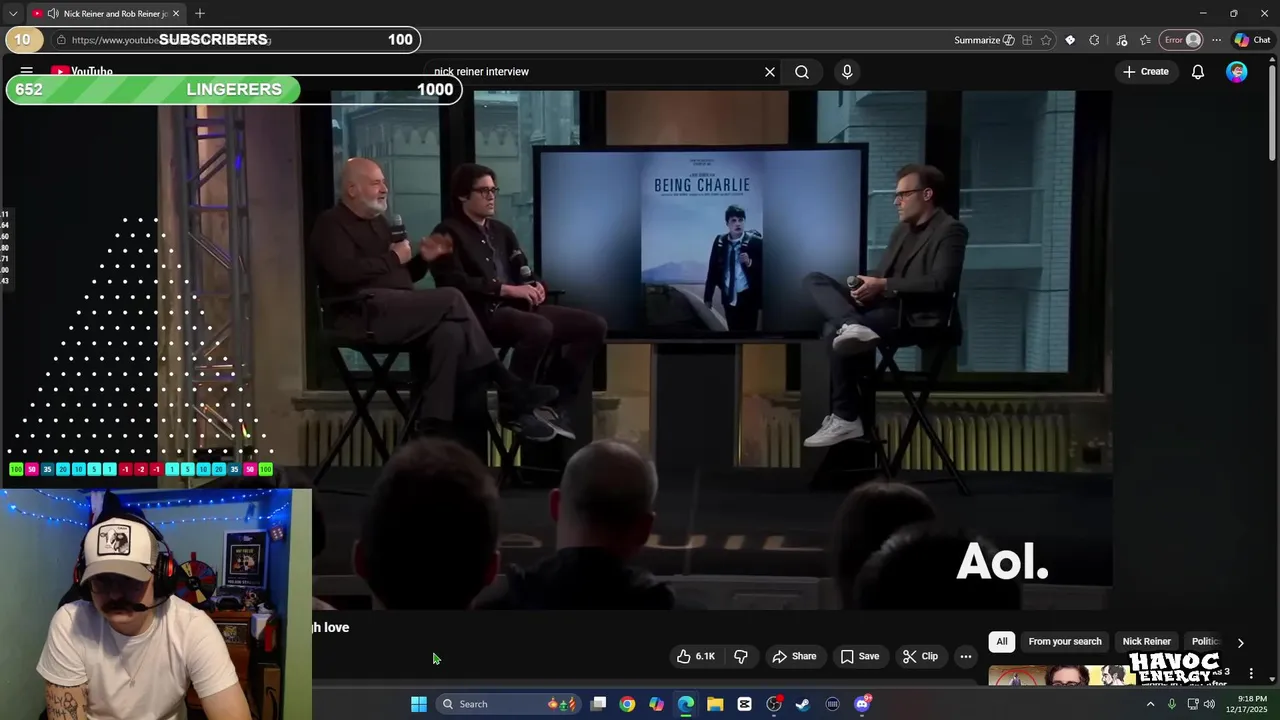Open browser Settings and more menu
Screen dimensions: 1280x720
coord(1216,40)
